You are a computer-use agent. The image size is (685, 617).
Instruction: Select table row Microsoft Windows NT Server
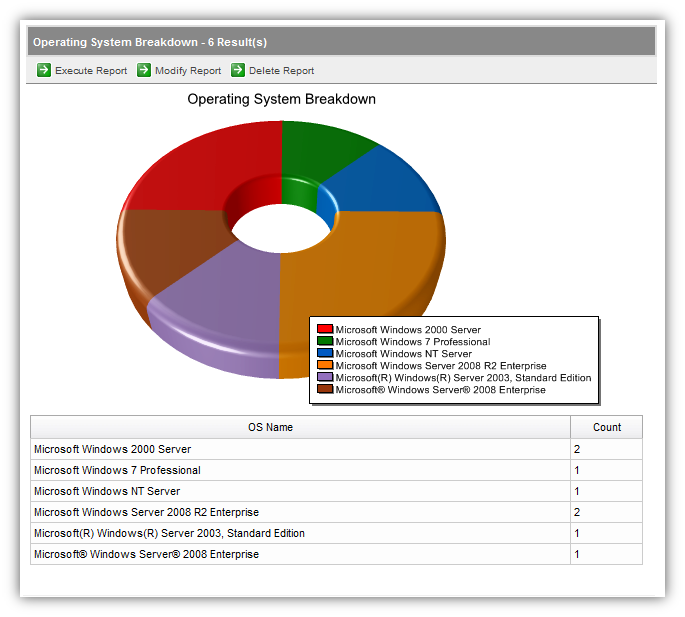(336, 491)
